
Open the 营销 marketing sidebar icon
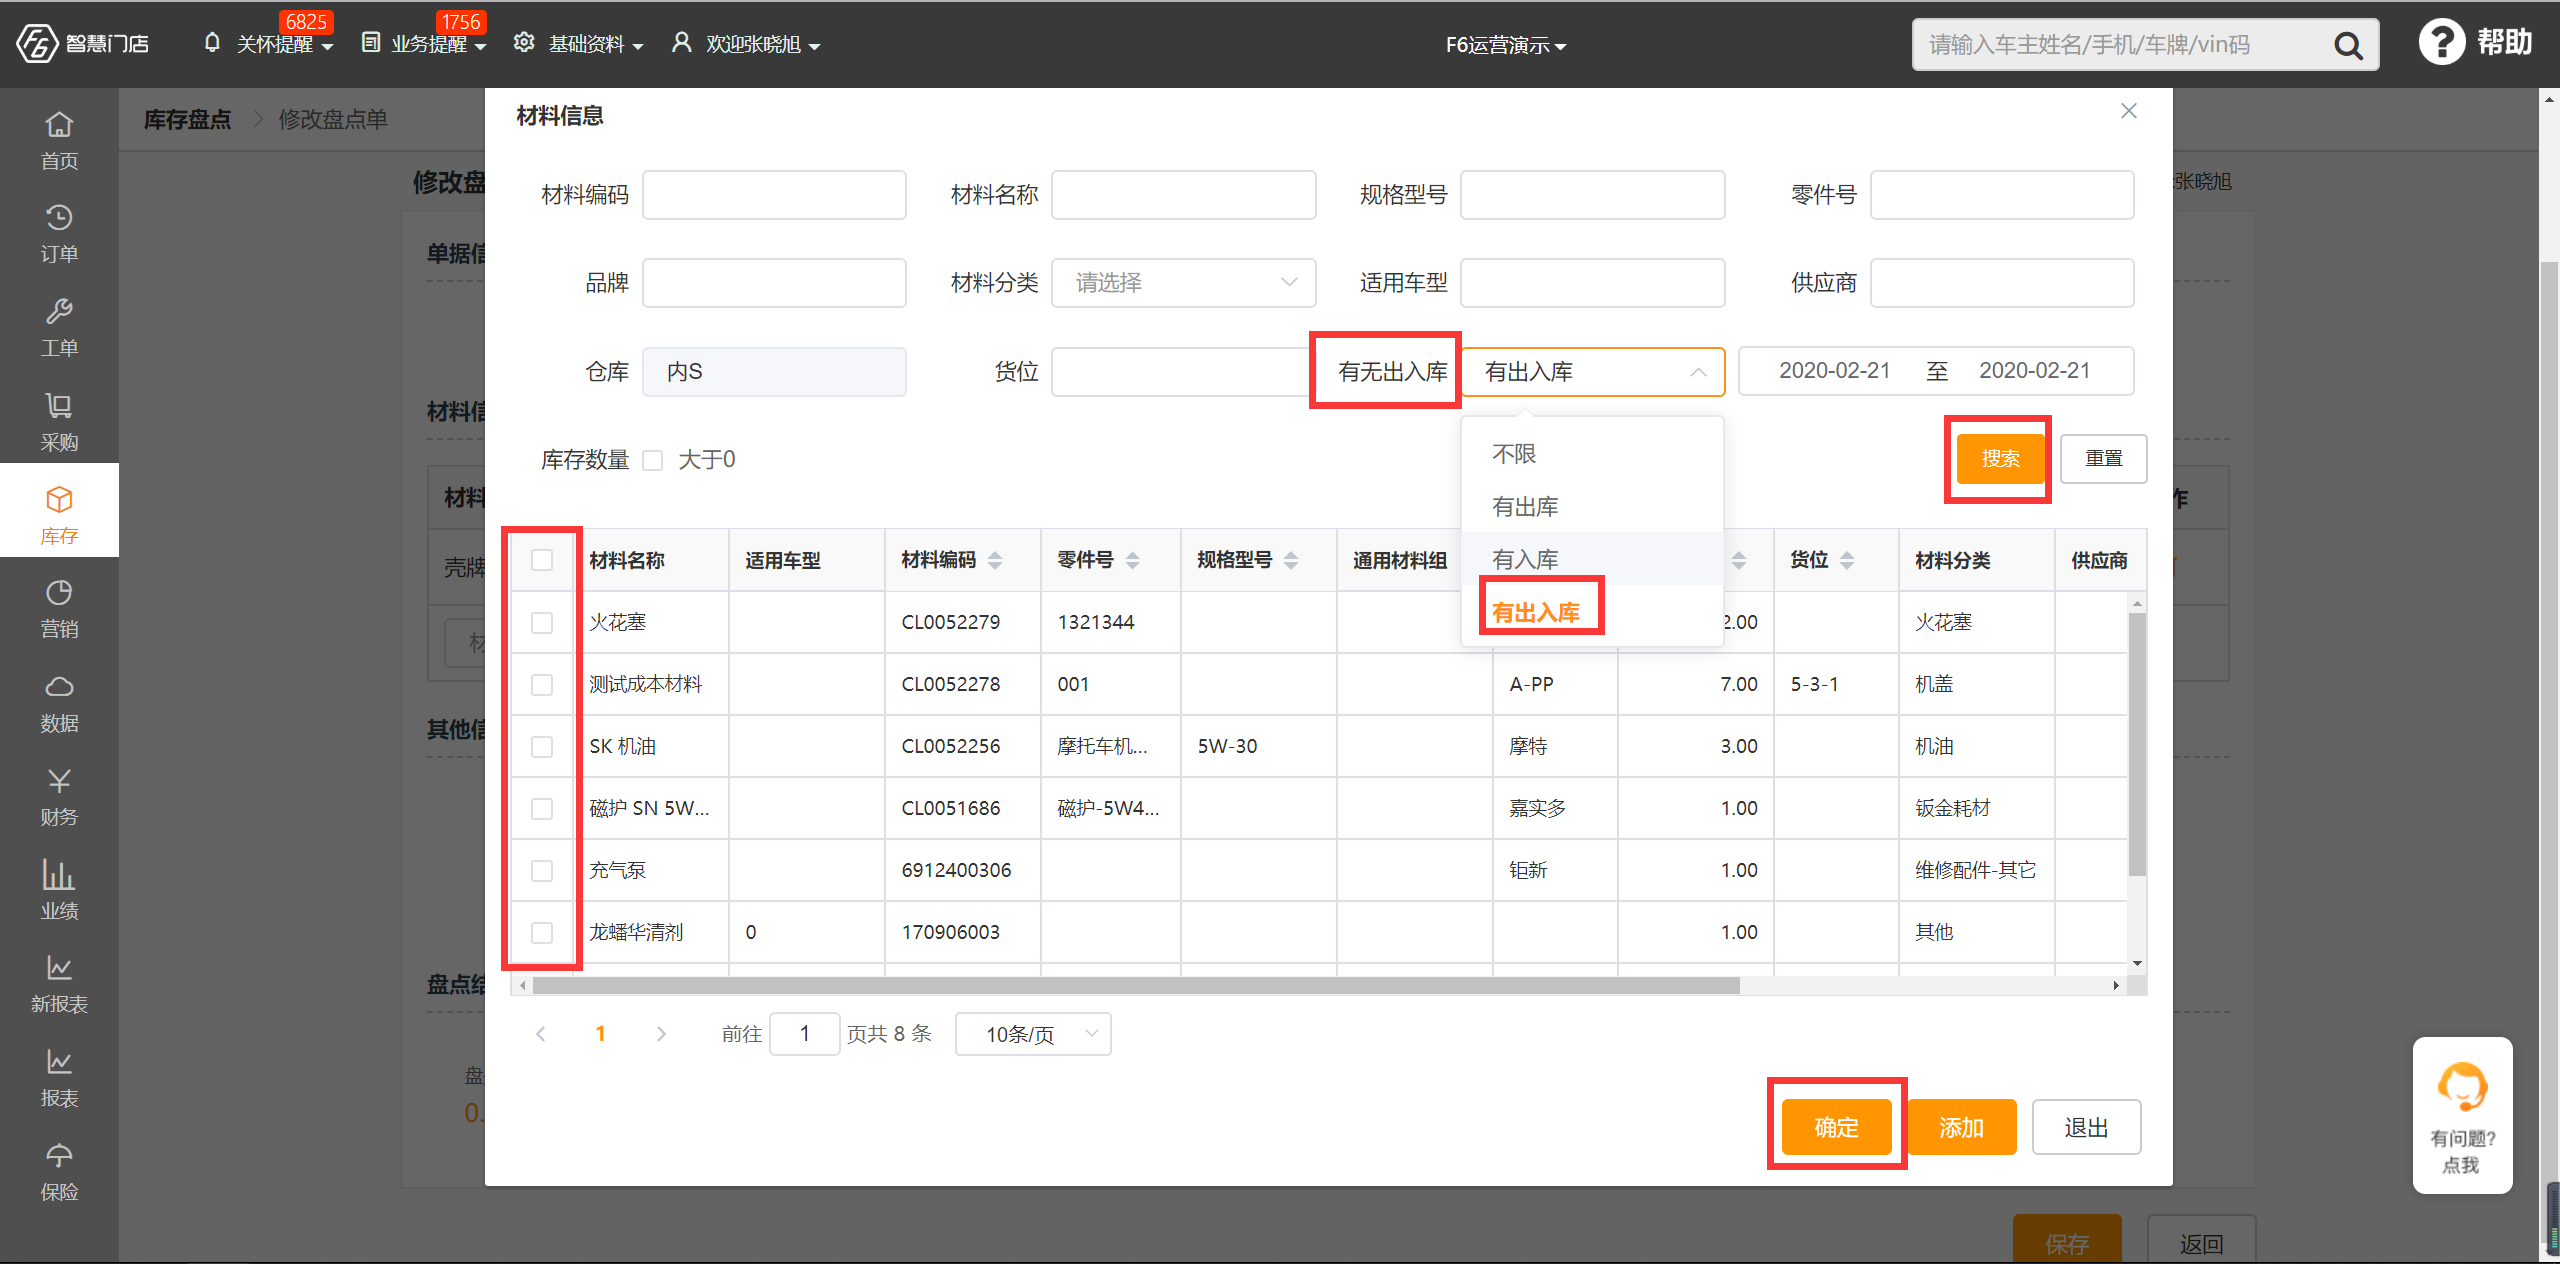[59, 609]
